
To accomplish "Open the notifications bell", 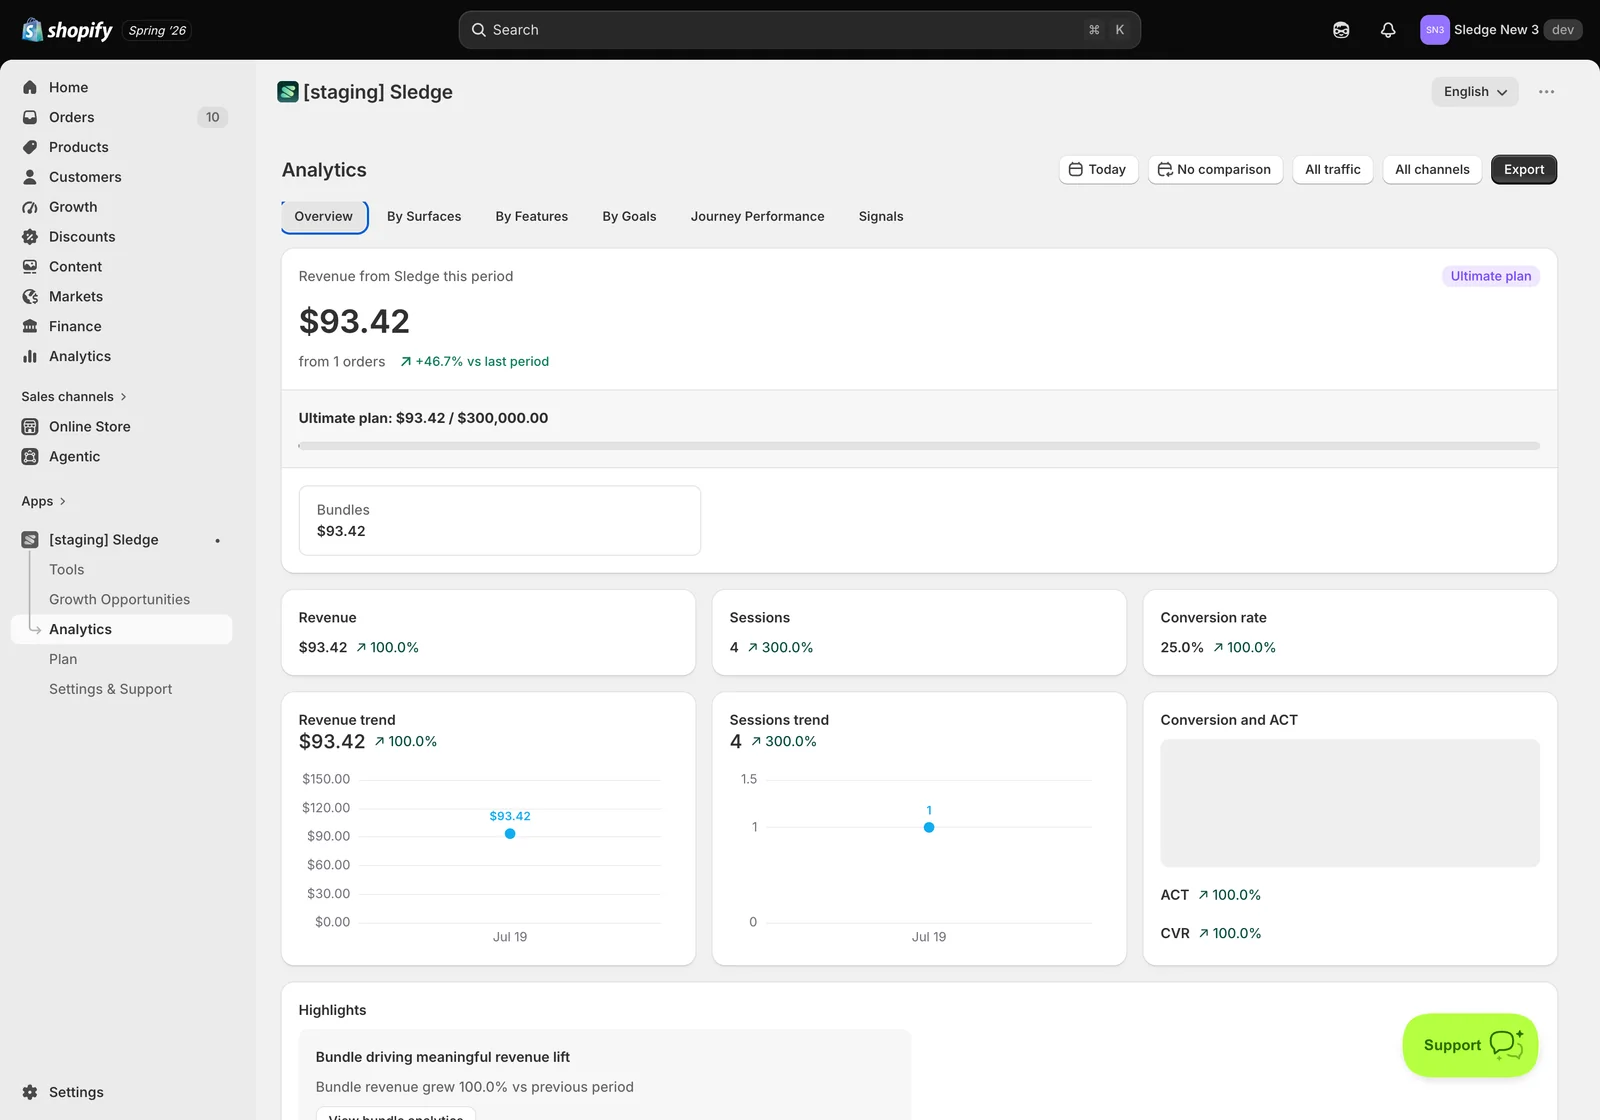I will (1388, 30).
